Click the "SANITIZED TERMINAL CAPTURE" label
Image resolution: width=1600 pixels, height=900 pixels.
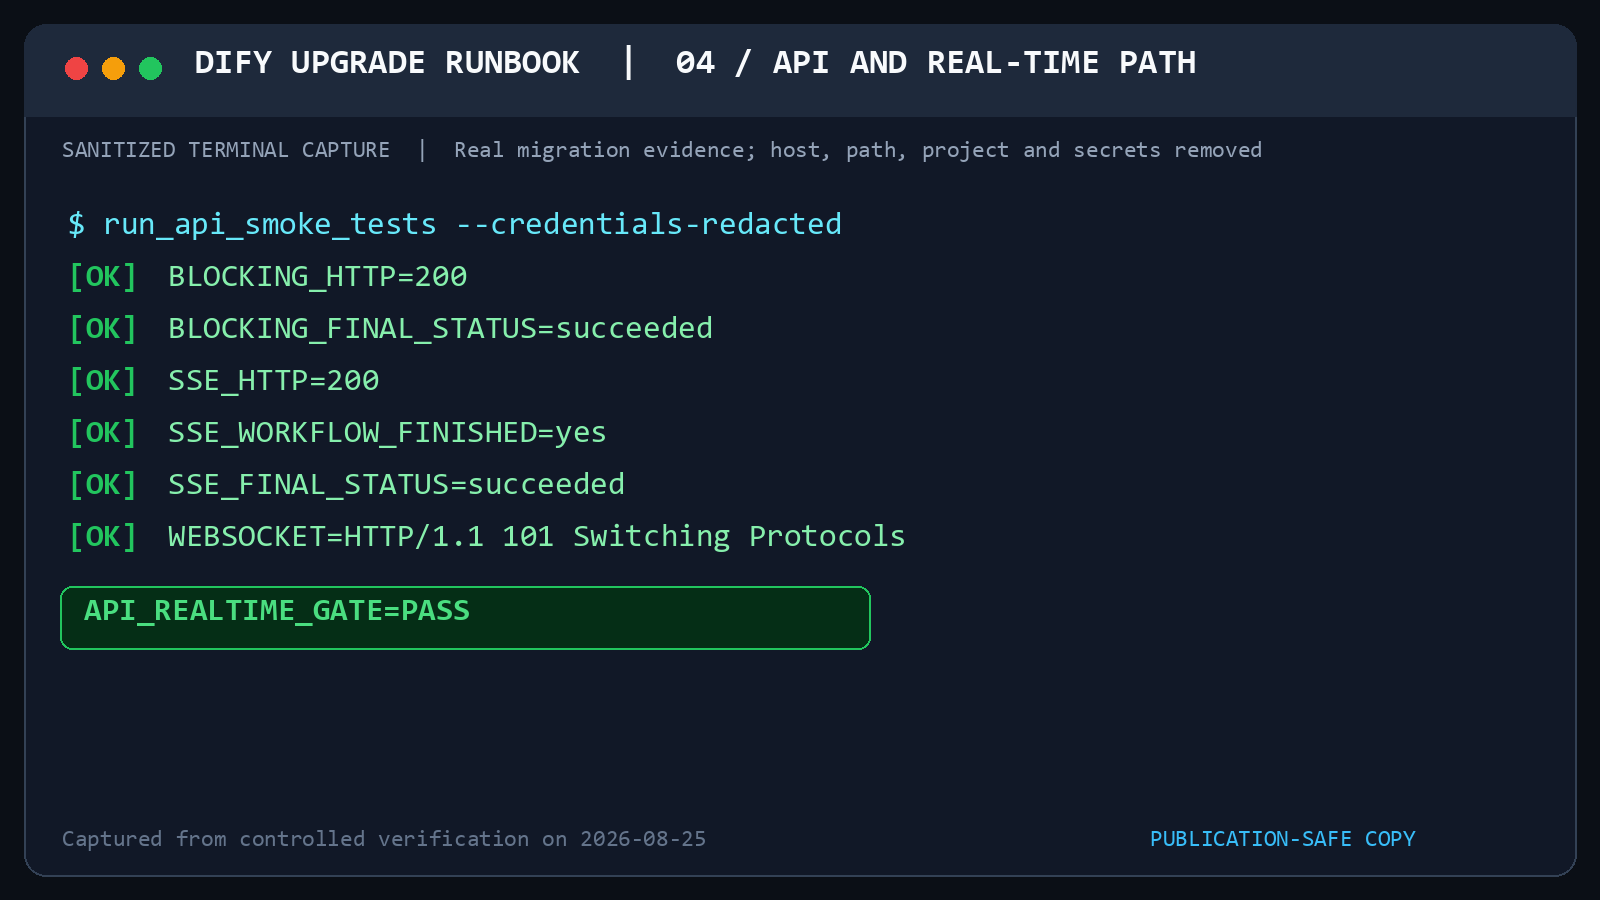[226, 150]
